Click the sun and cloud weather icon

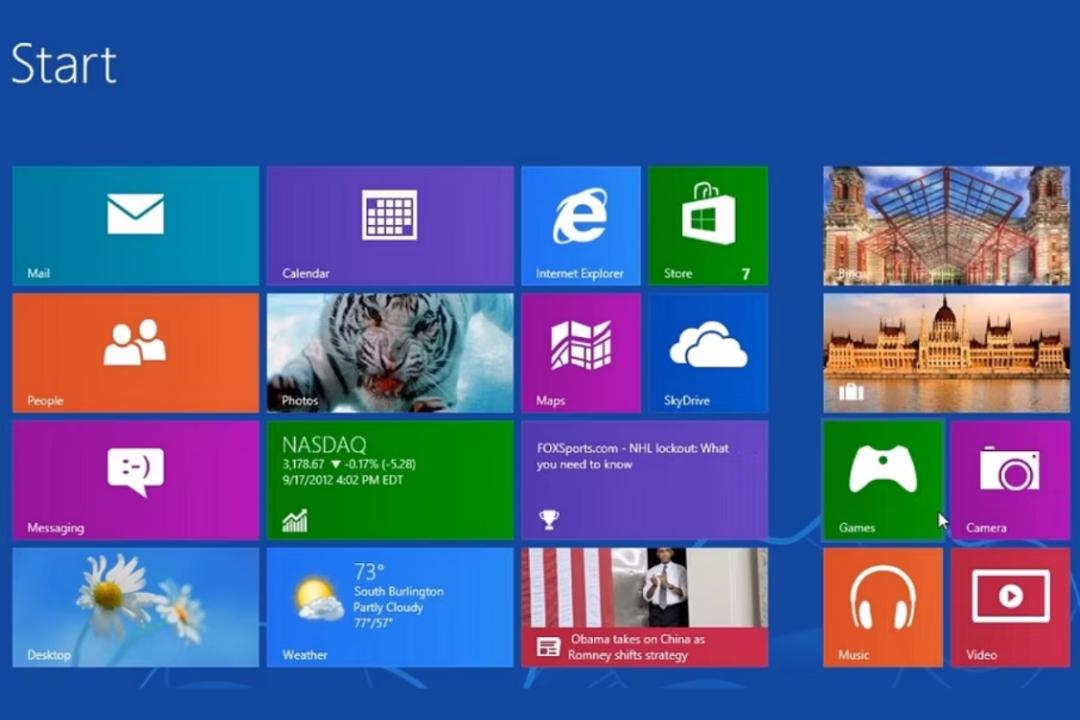point(318,598)
